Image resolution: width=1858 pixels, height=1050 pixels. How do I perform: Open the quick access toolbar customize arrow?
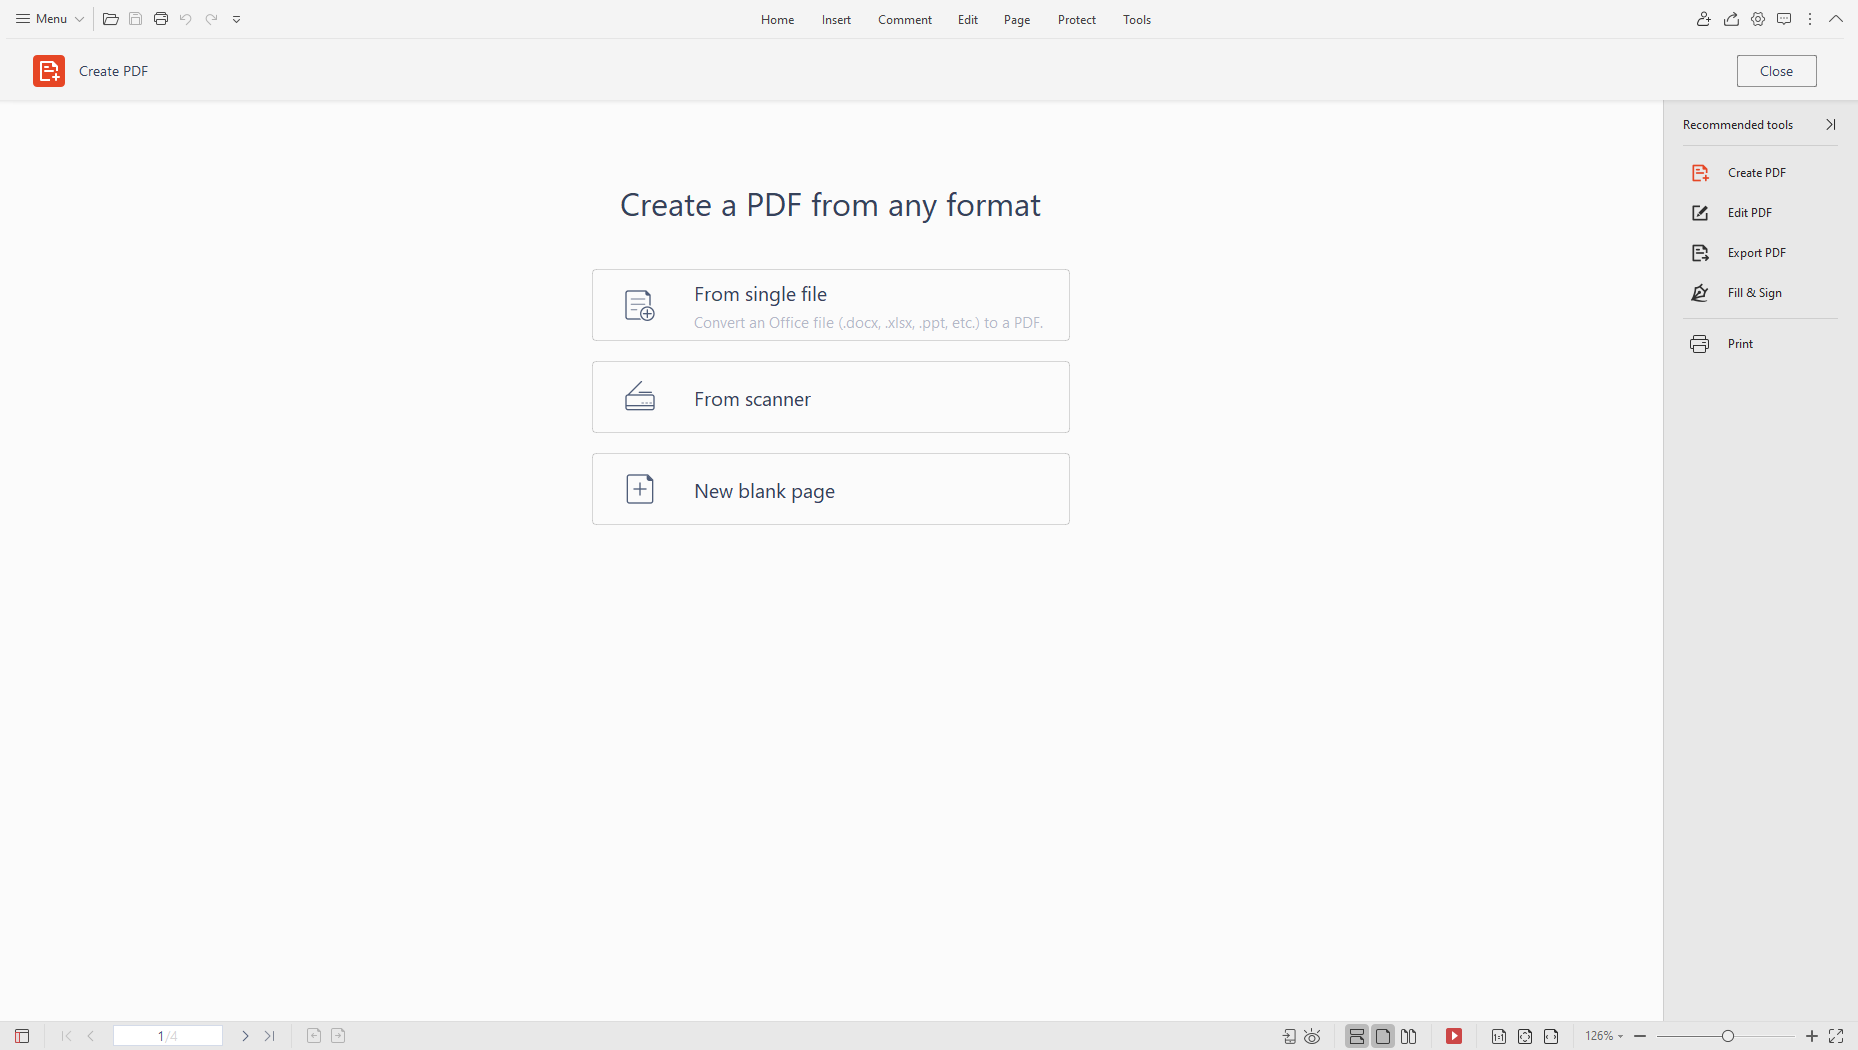[x=237, y=19]
